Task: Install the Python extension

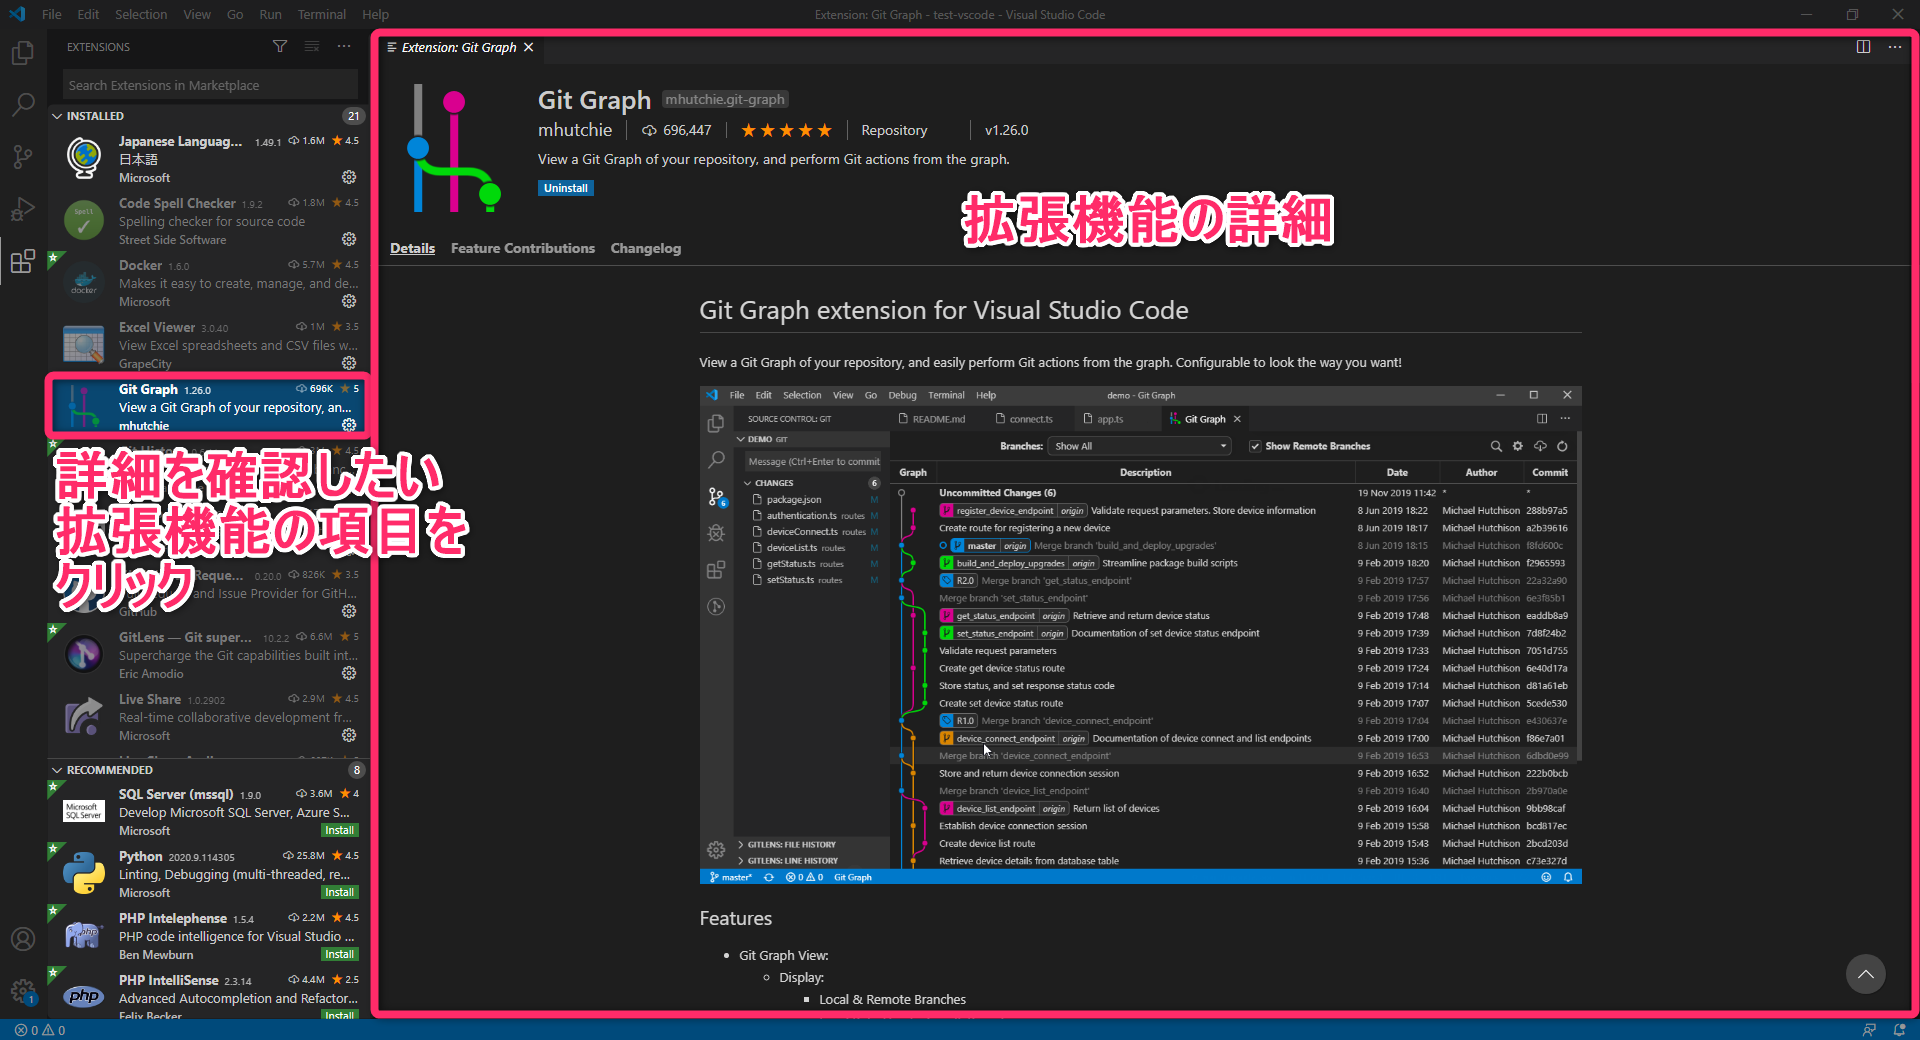Action: point(340,892)
